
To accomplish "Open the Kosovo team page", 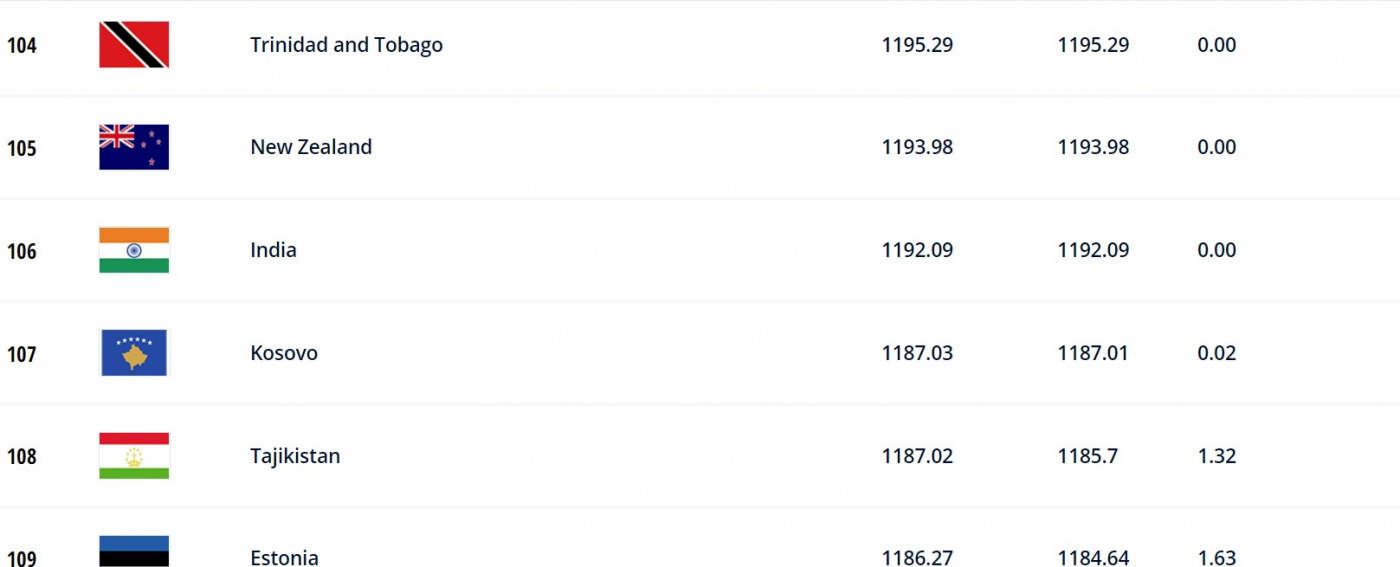I will click(284, 353).
